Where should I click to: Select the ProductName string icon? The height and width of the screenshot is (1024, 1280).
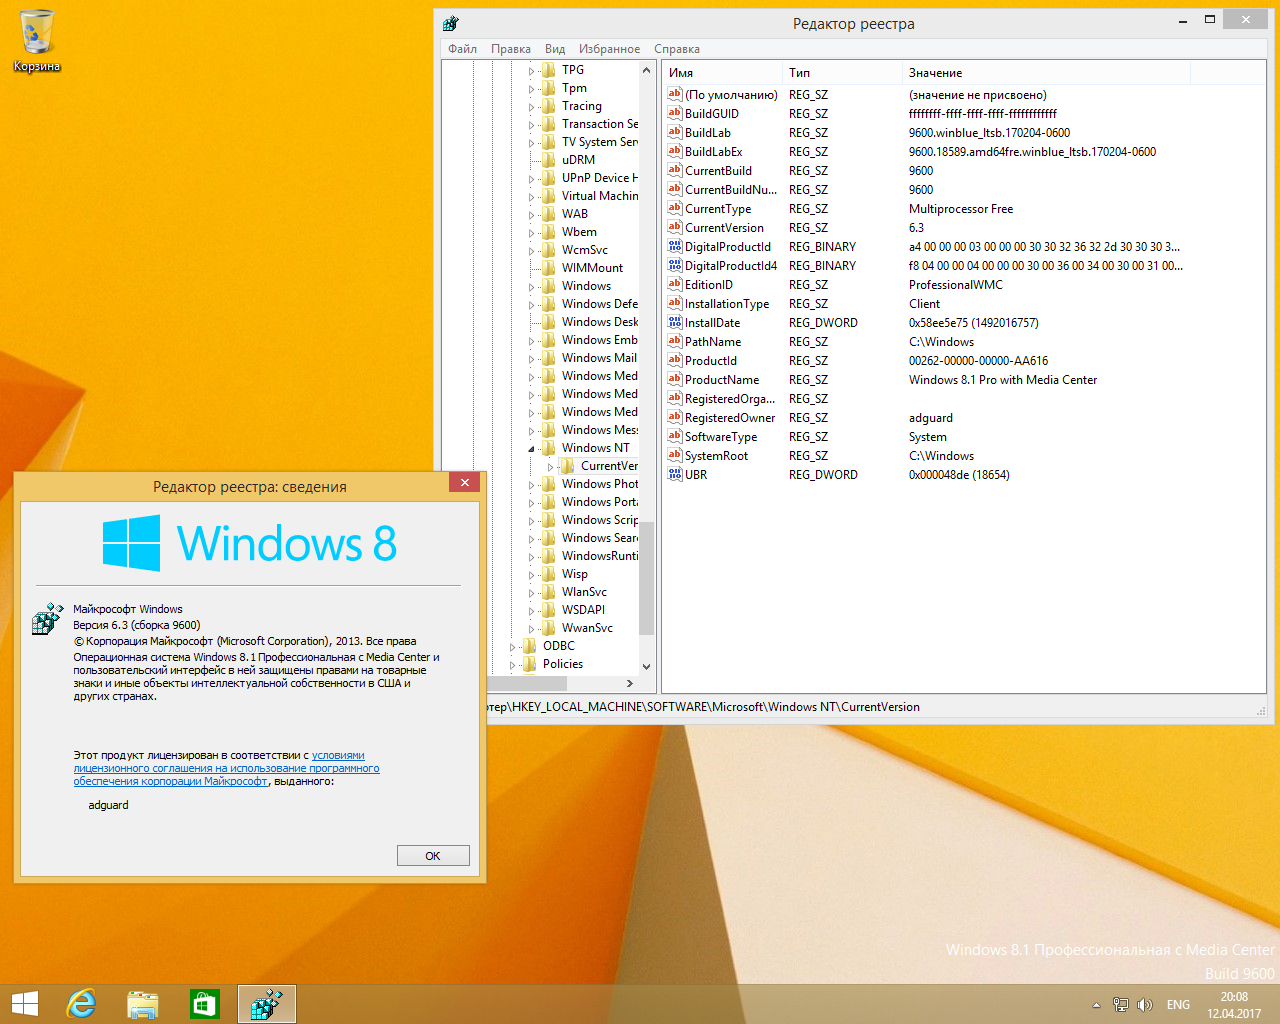click(x=674, y=379)
